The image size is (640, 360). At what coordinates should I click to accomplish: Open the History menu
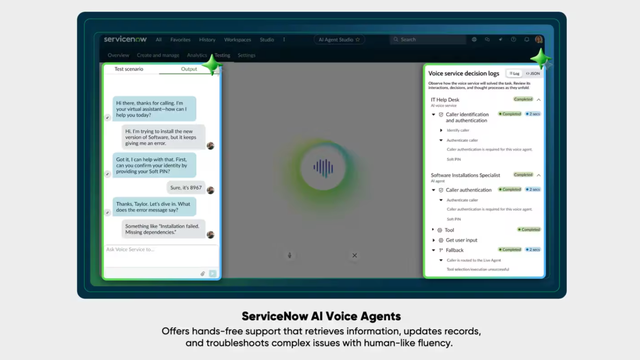pos(207,40)
